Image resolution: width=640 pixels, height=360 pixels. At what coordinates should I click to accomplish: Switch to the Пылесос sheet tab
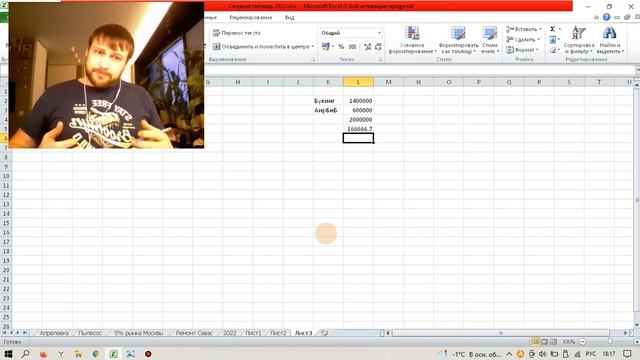[x=90, y=333]
